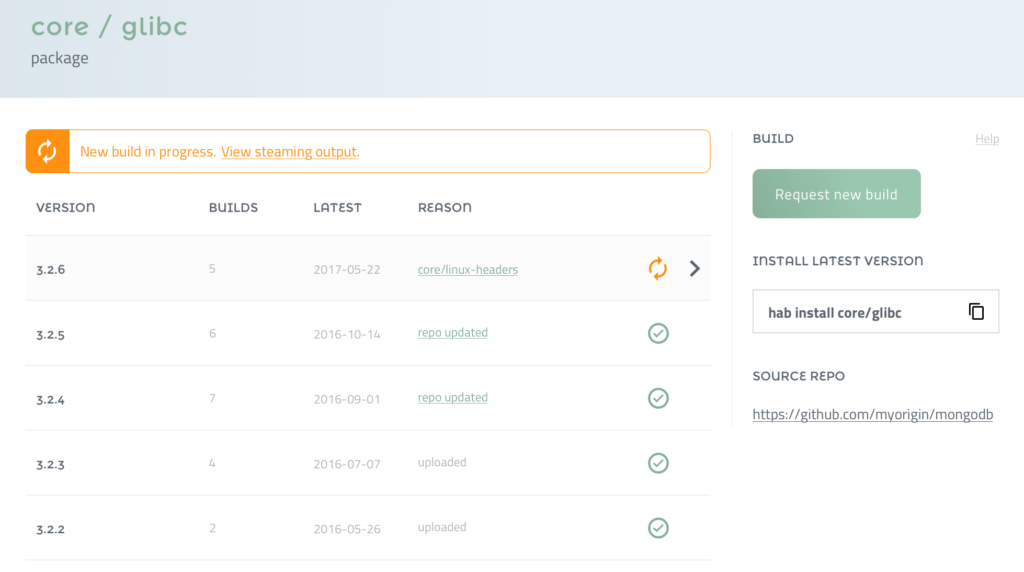Copy the hab install command

976,312
